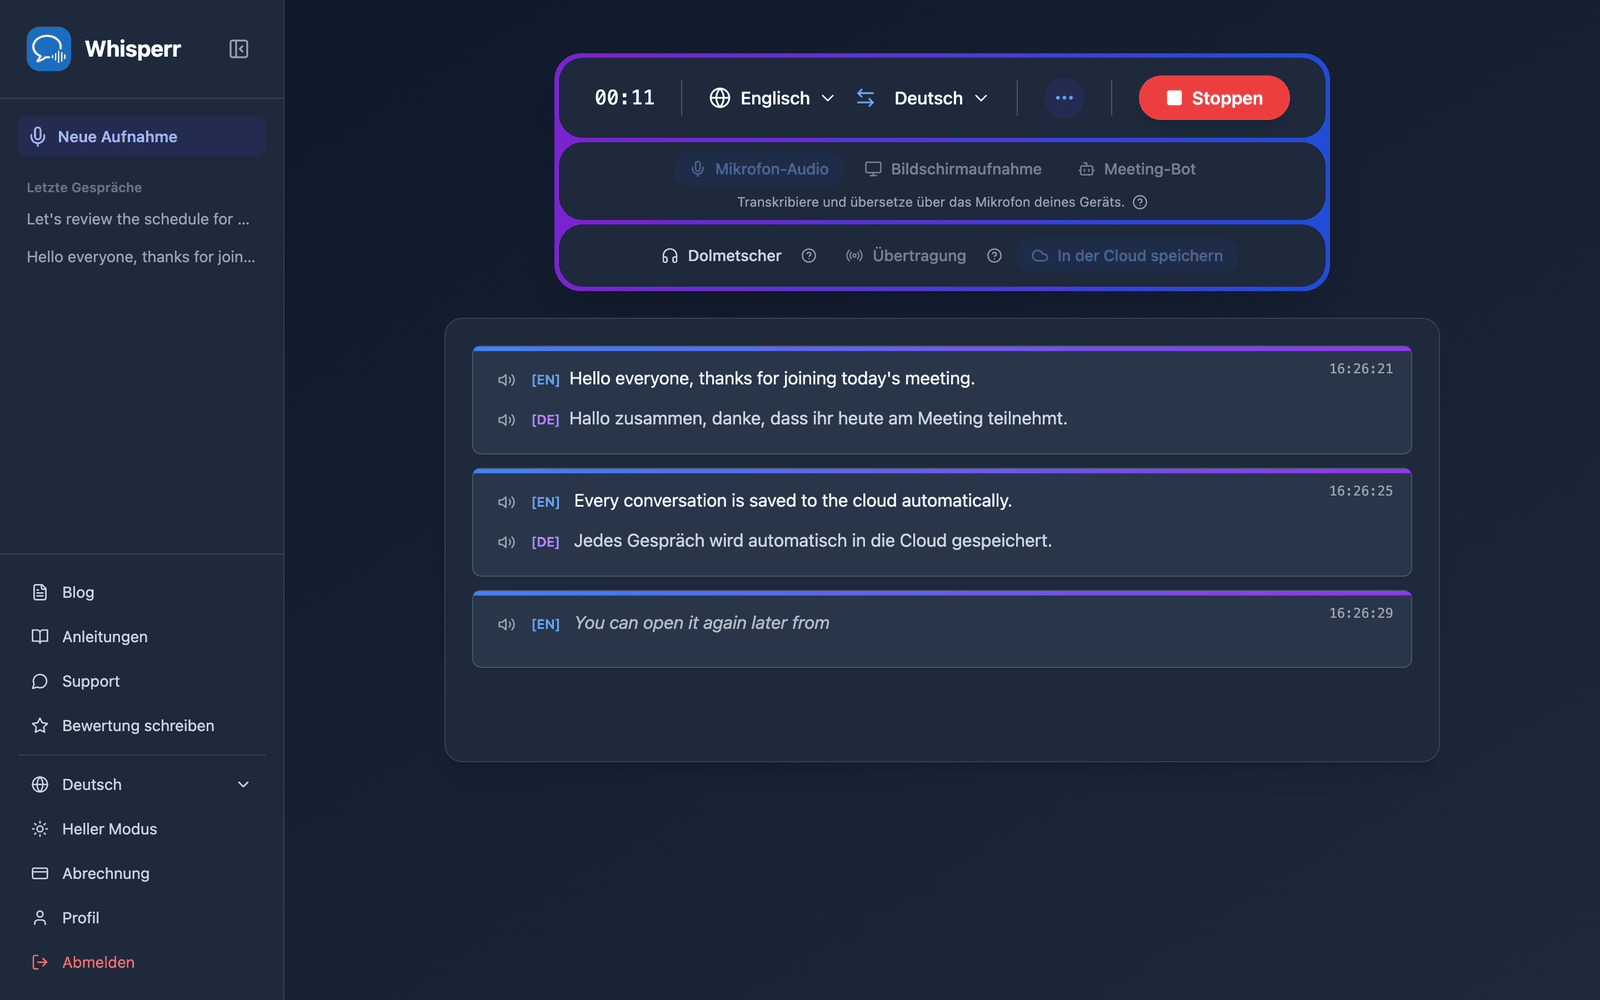Click the text "Jedes Gespräch wird automatisch in die Cloud gespeichert."
This screenshot has height=1000, width=1600.
(x=813, y=541)
